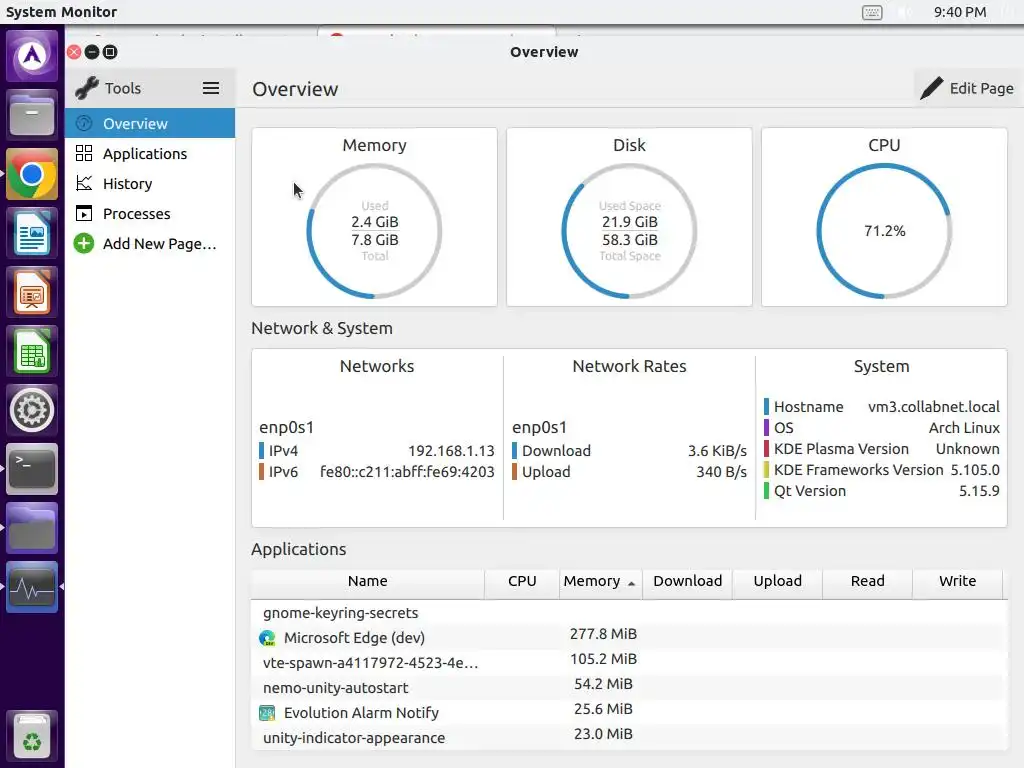Select Overview page in sidebar
The height and width of the screenshot is (768, 1024).
(150, 123)
